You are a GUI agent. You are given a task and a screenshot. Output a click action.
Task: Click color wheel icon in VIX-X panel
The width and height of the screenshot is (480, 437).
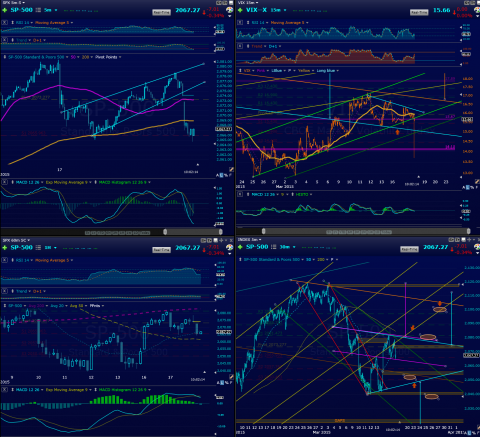point(477,11)
